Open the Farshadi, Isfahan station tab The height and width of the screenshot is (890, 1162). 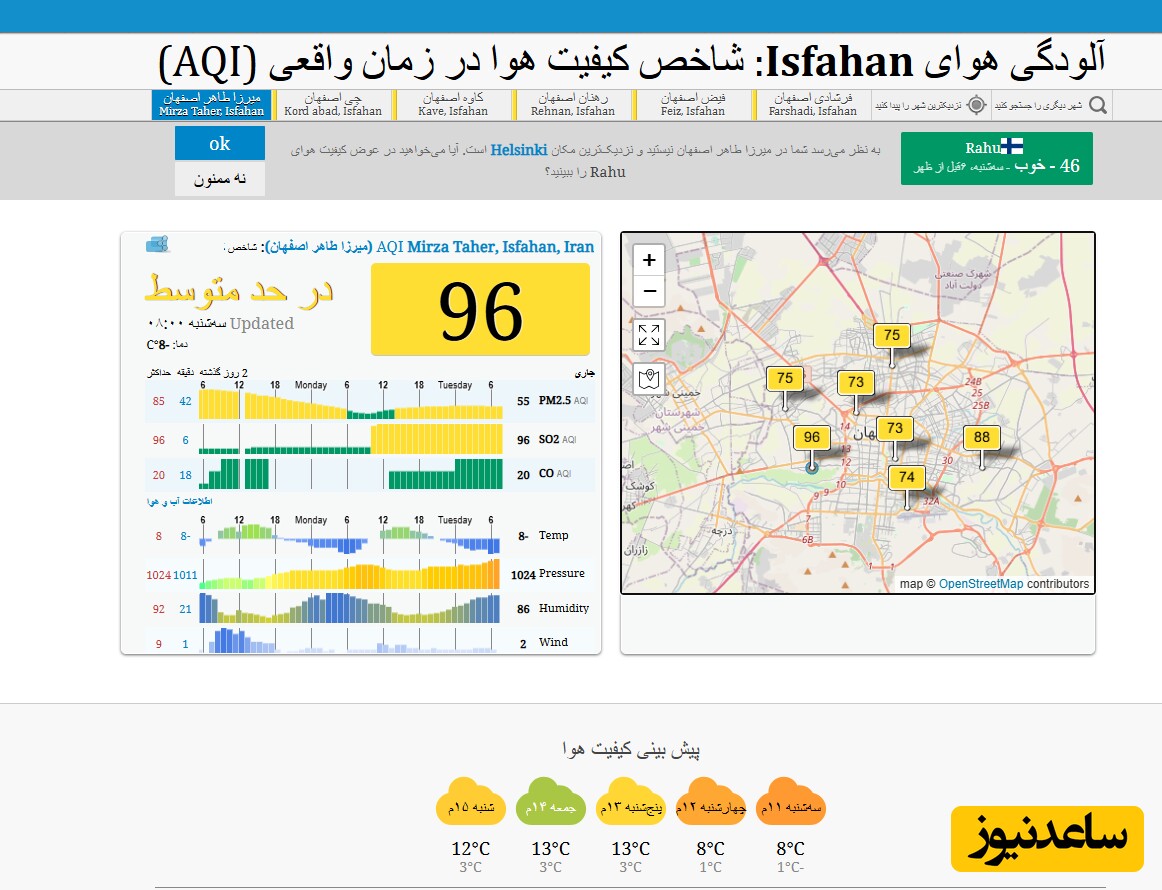(x=812, y=105)
